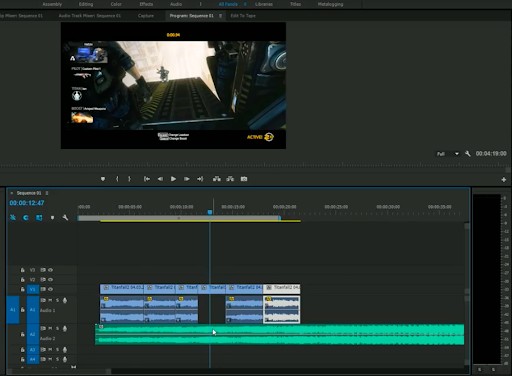
Task: Enable voice-over record on Audio 2
Action: click(65, 328)
